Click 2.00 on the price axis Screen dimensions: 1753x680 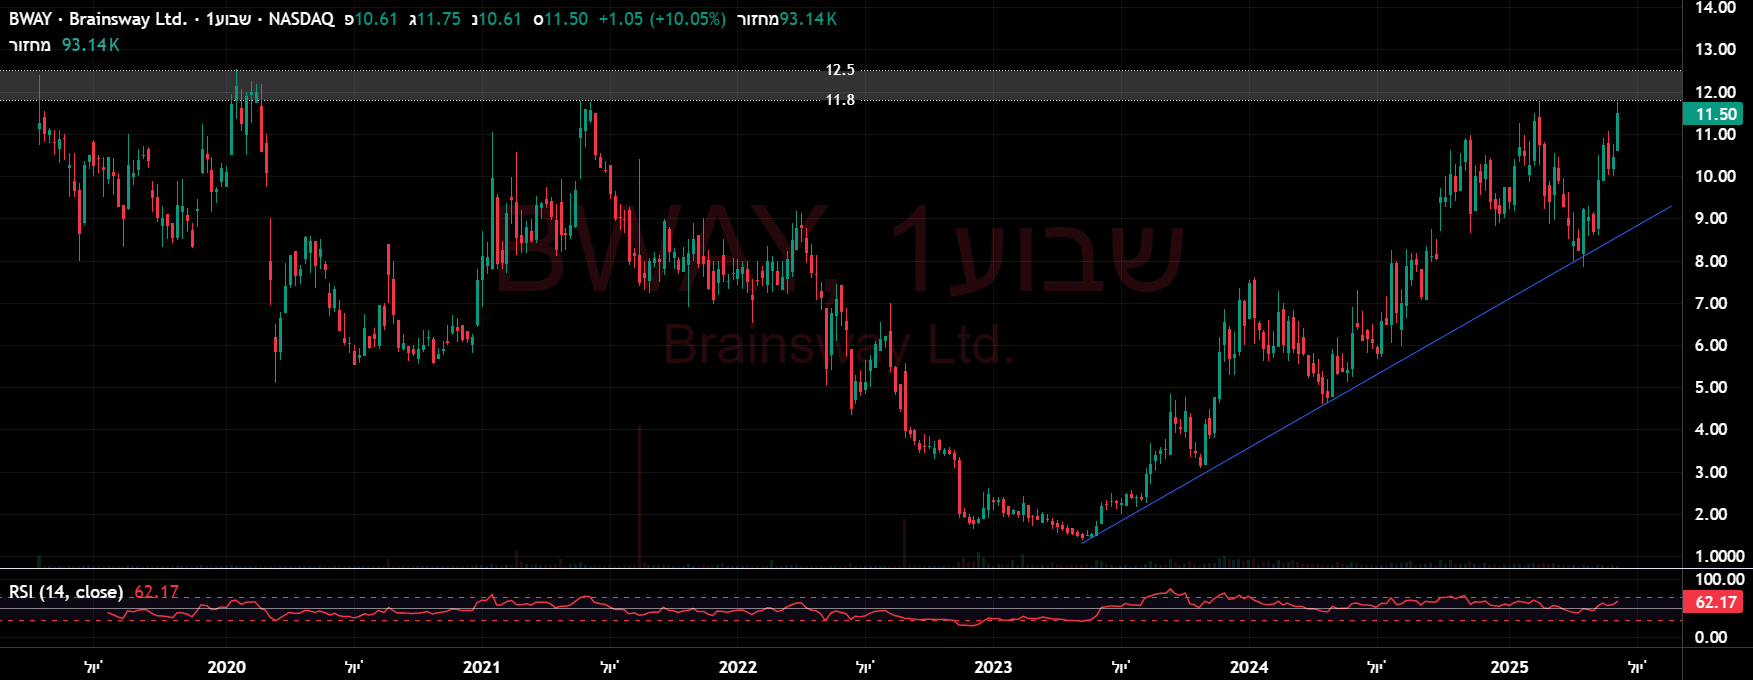1711,514
